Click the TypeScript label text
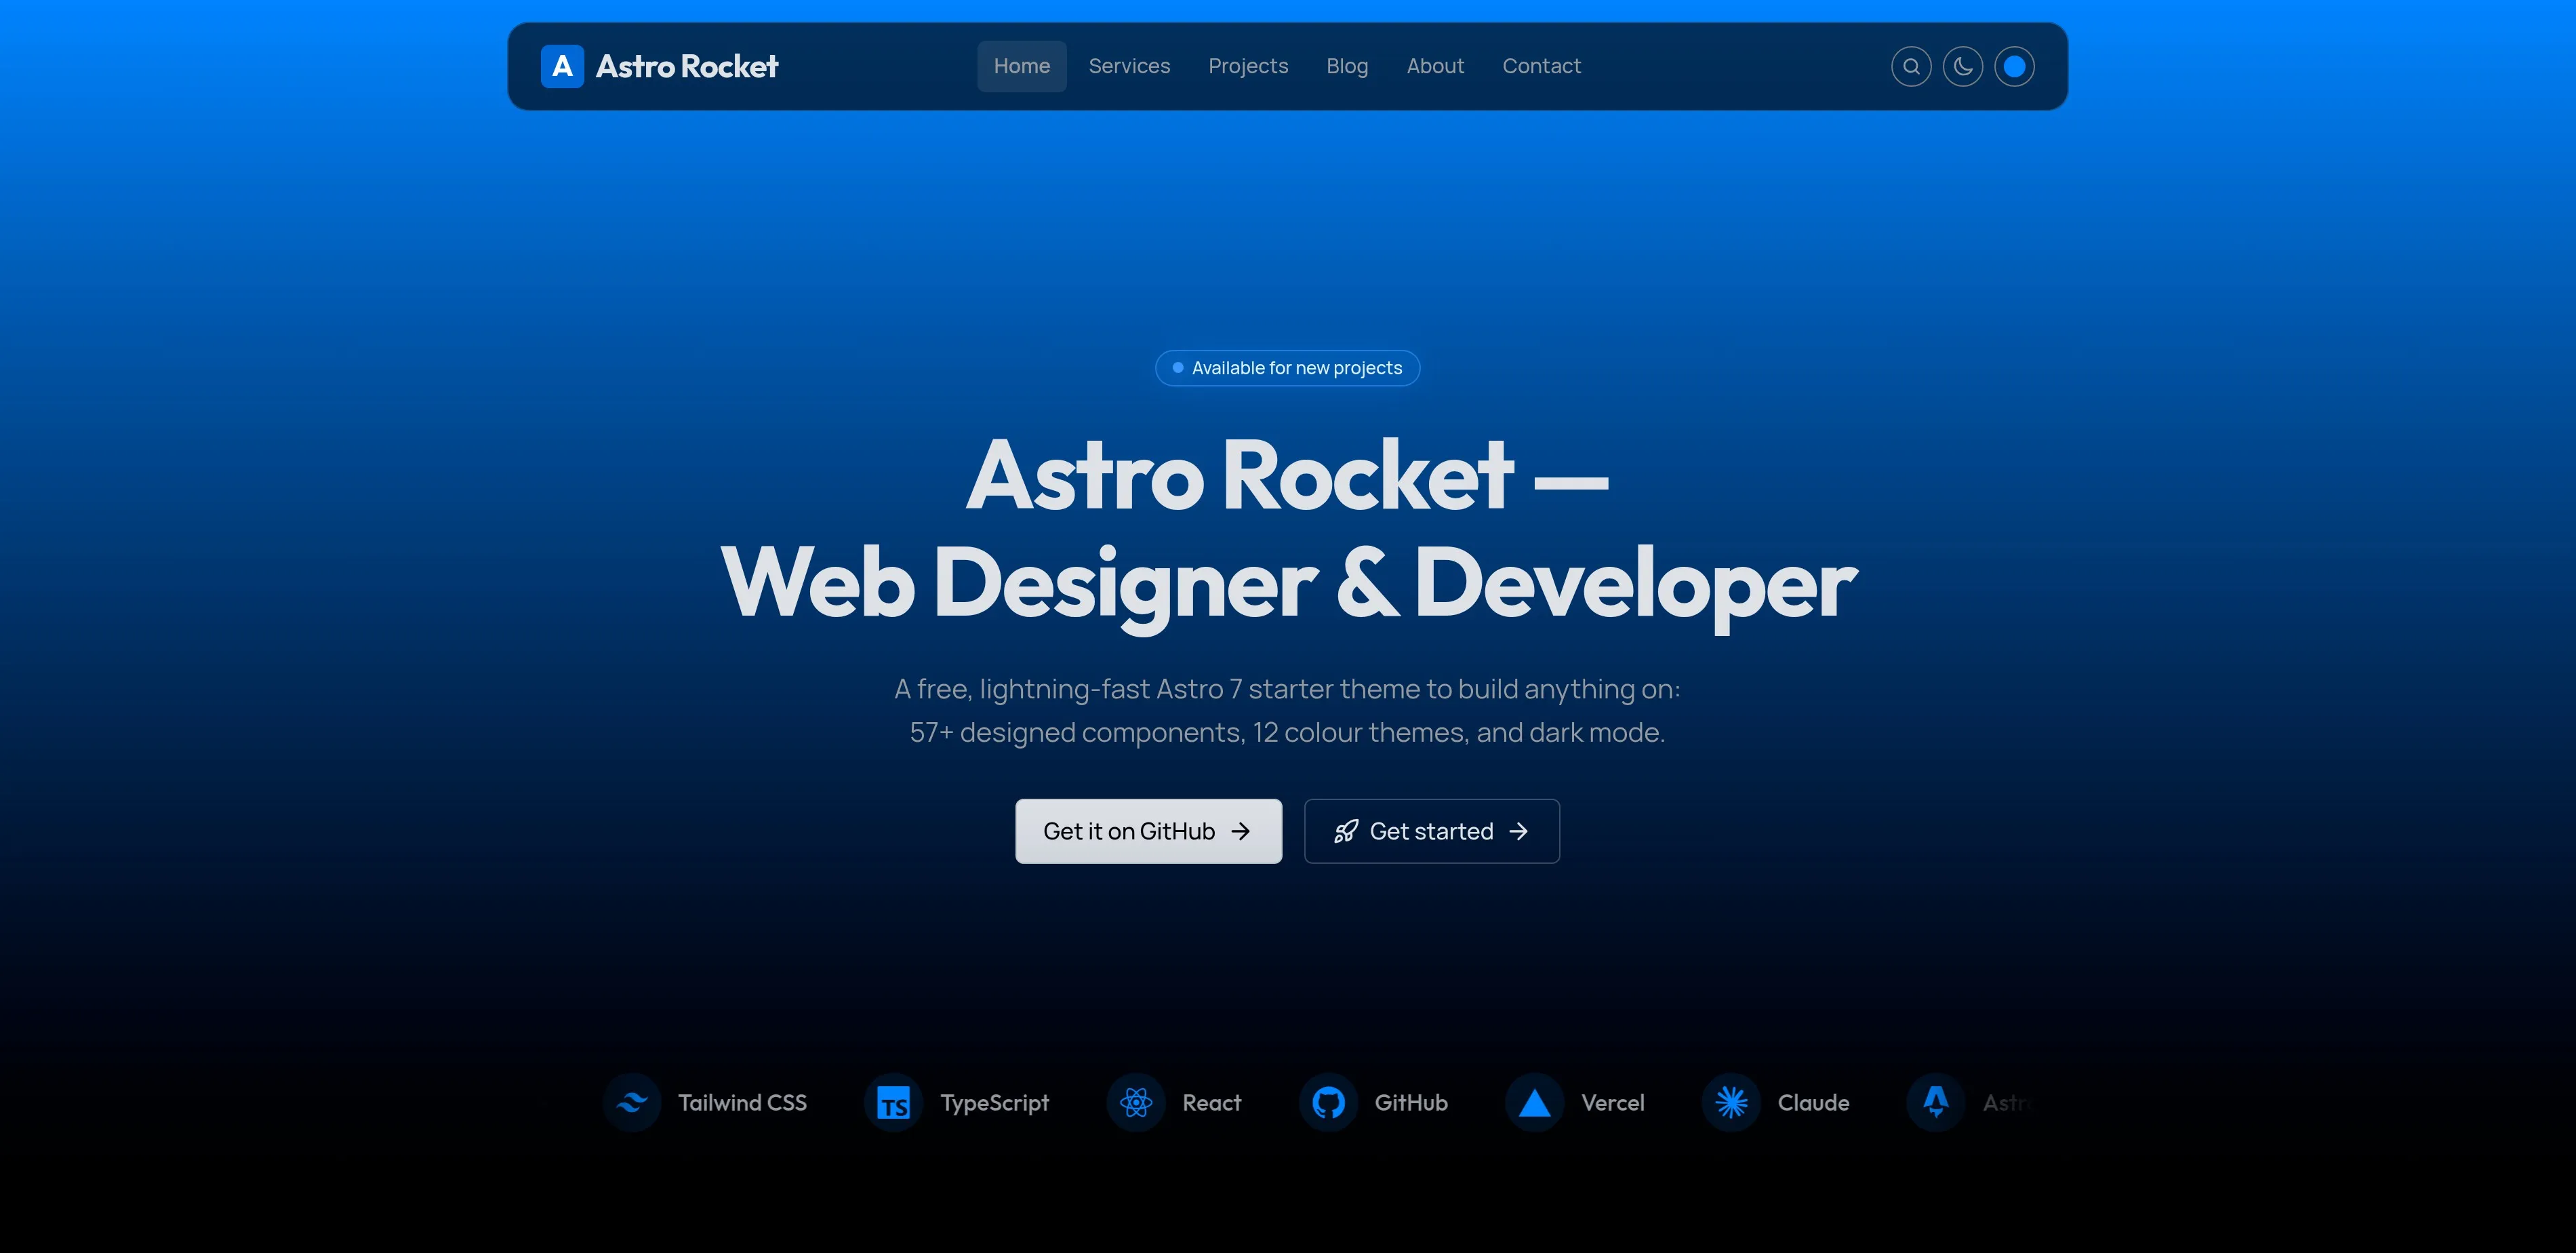Image resolution: width=2576 pixels, height=1253 pixels. click(x=994, y=1103)
